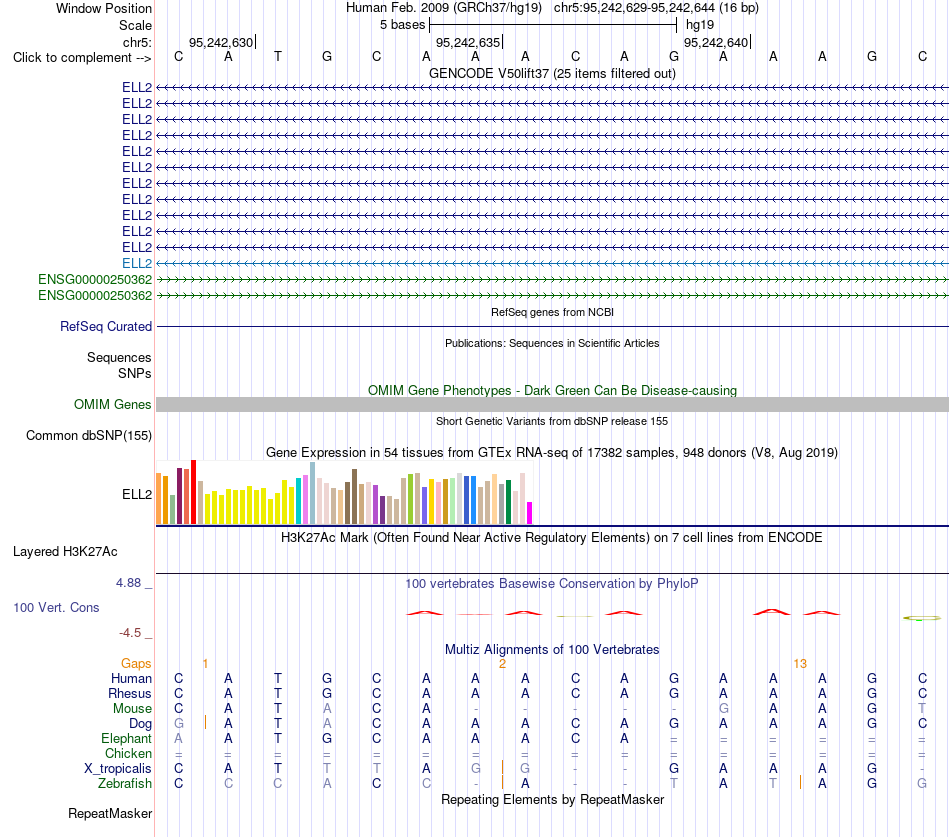
Task: Click the 100 Vert. Cons track label
Action: pyautogui.click(x=56, y=607)
